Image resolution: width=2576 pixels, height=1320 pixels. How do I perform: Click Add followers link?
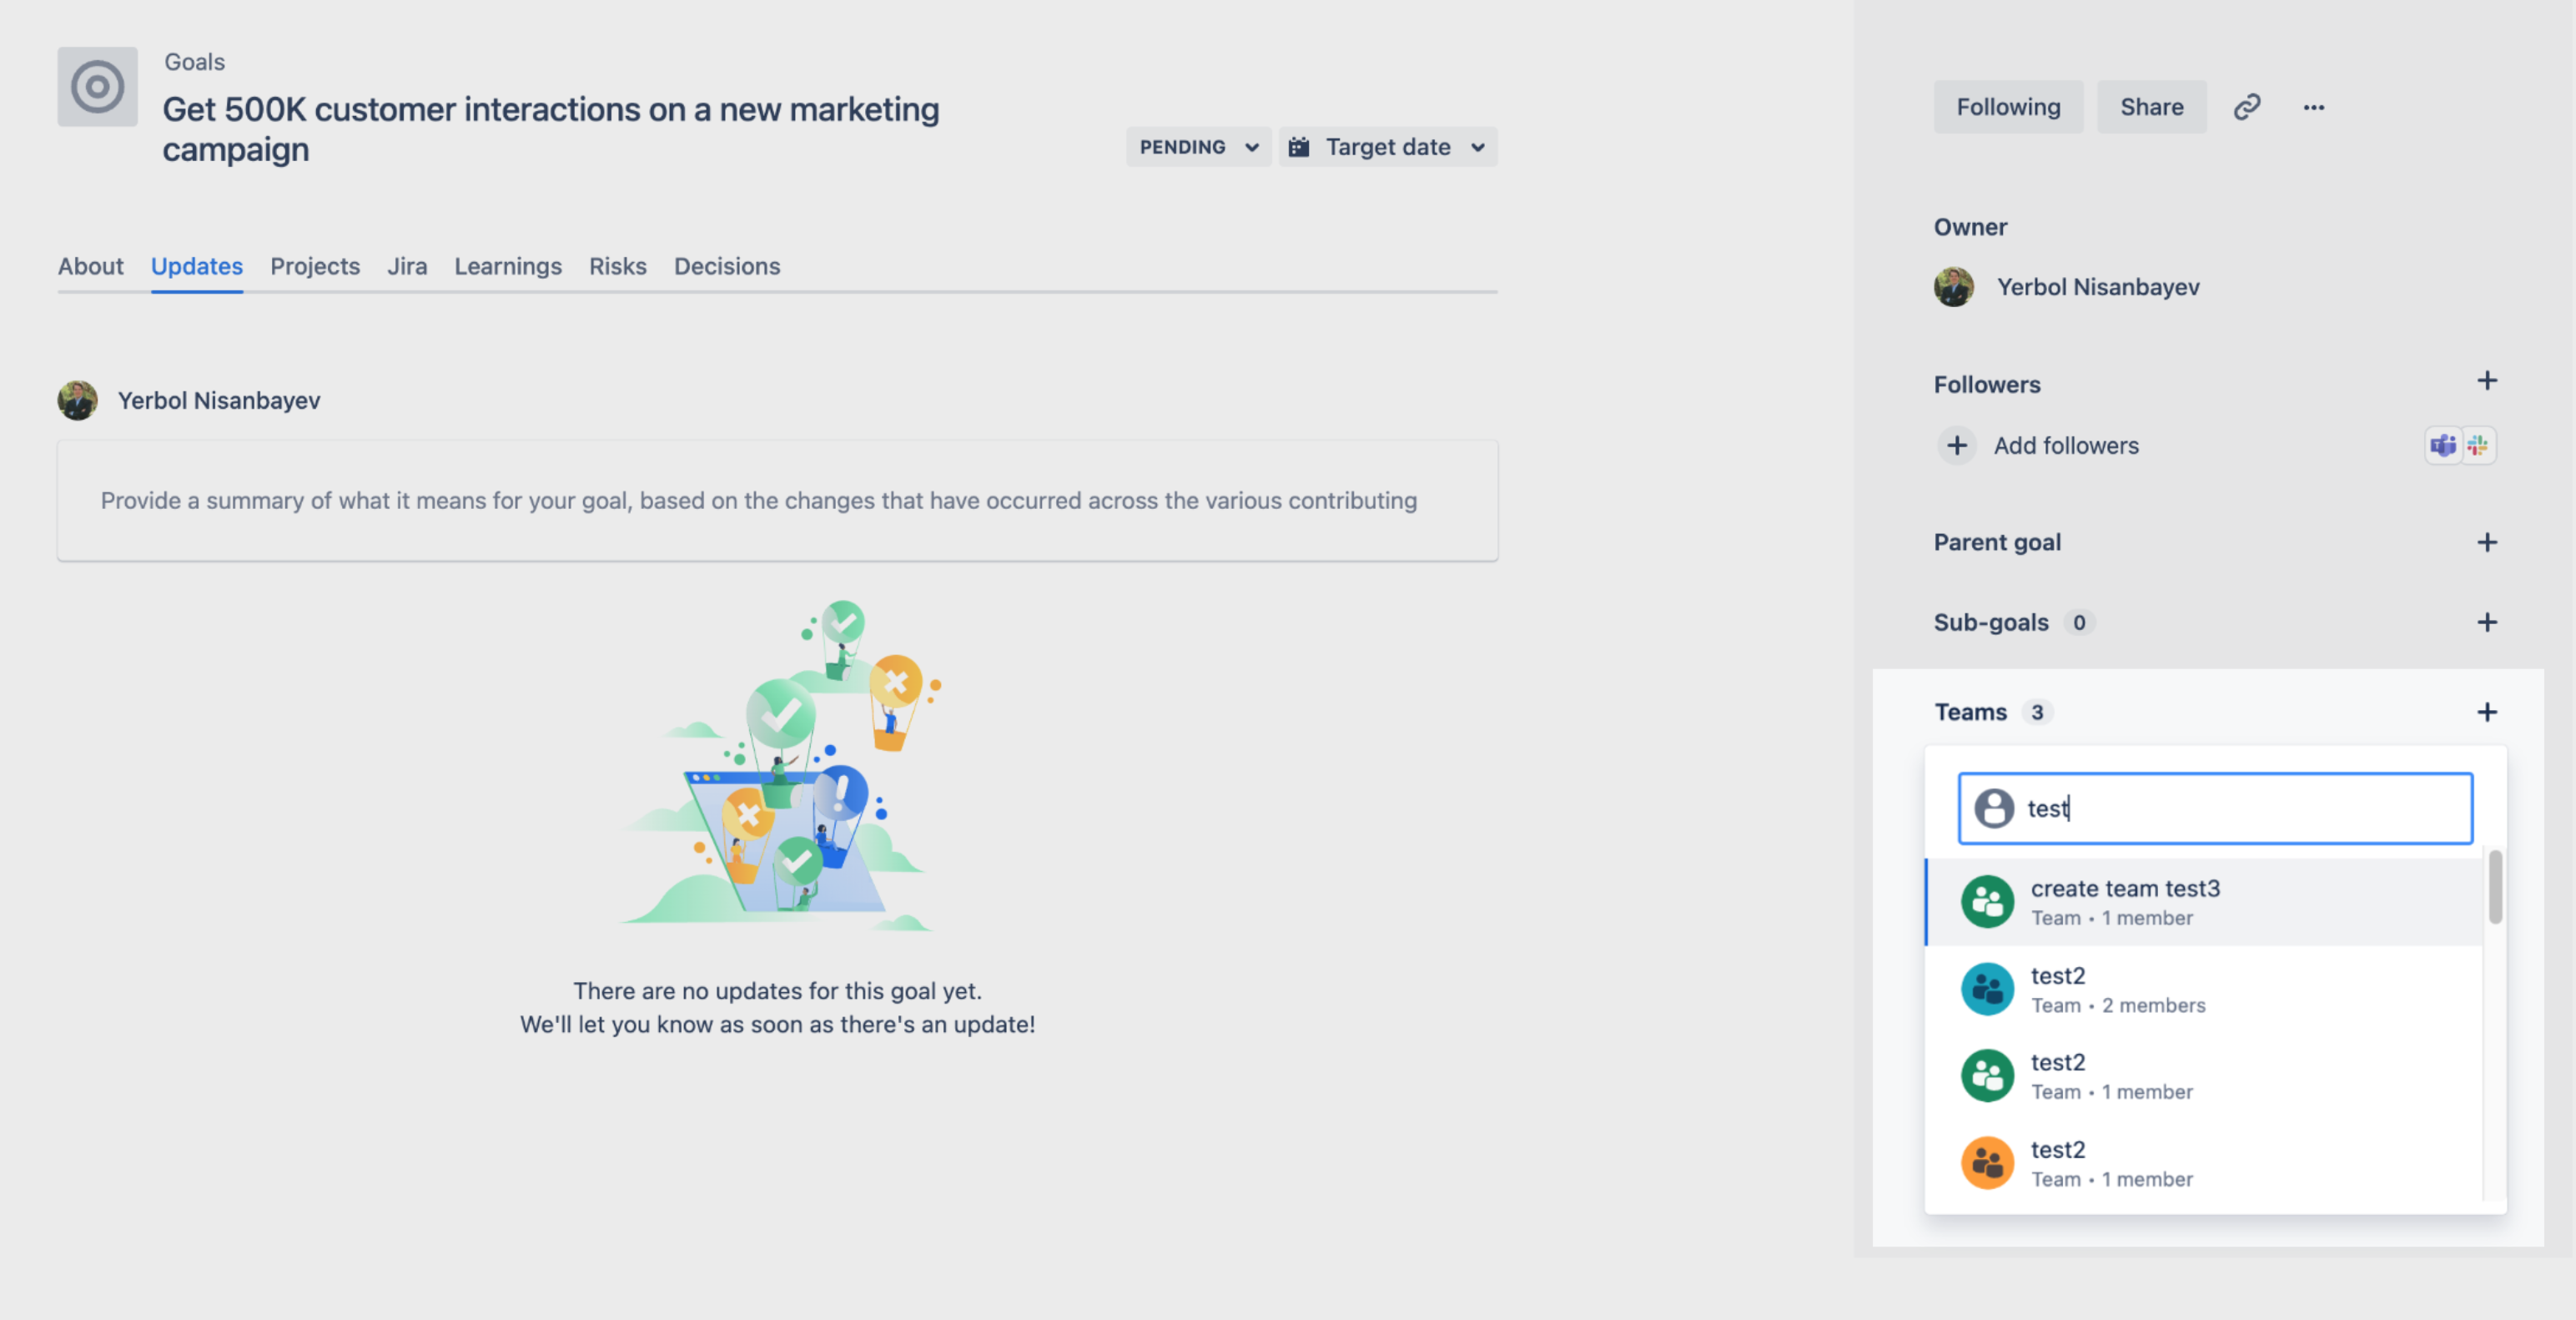[x=2066, y=446]
